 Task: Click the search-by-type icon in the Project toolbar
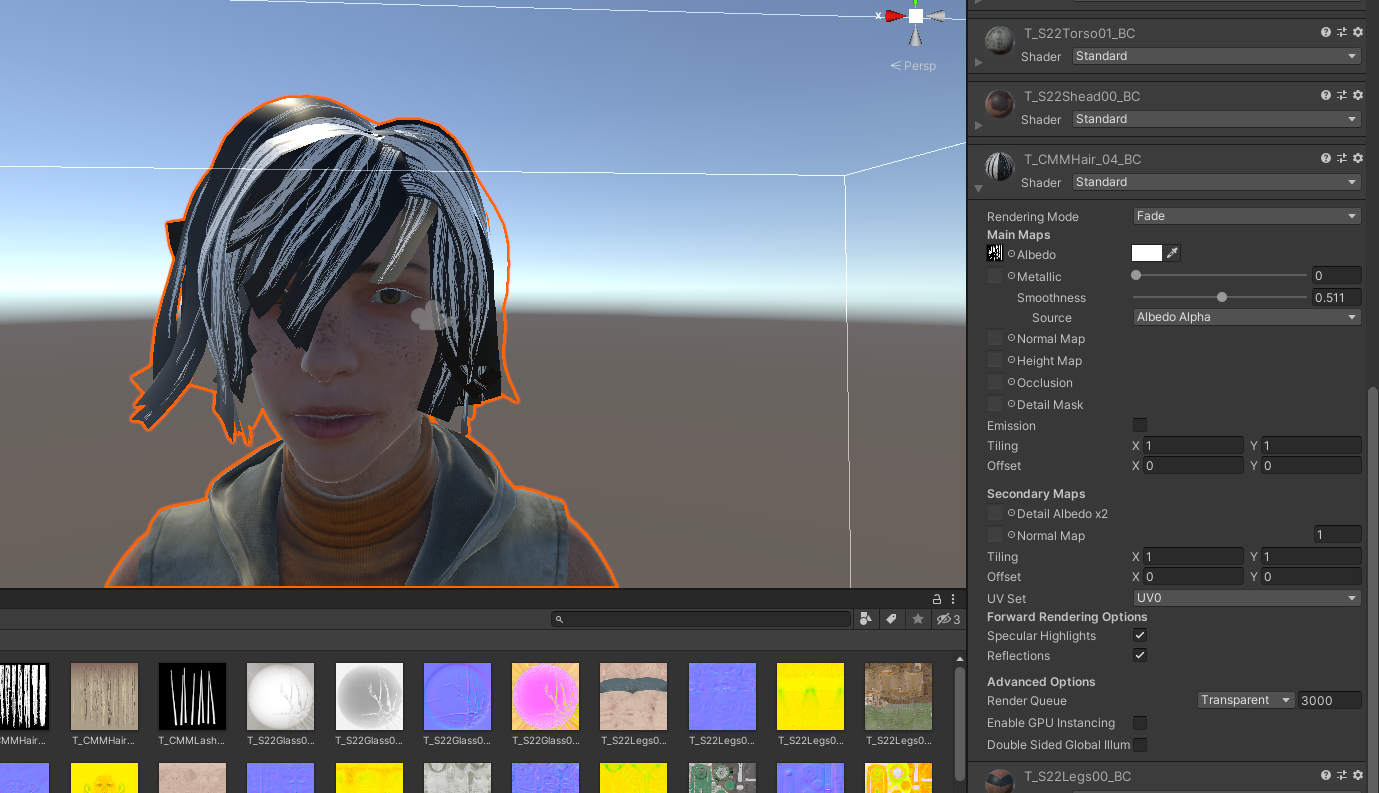pos(865,619)
